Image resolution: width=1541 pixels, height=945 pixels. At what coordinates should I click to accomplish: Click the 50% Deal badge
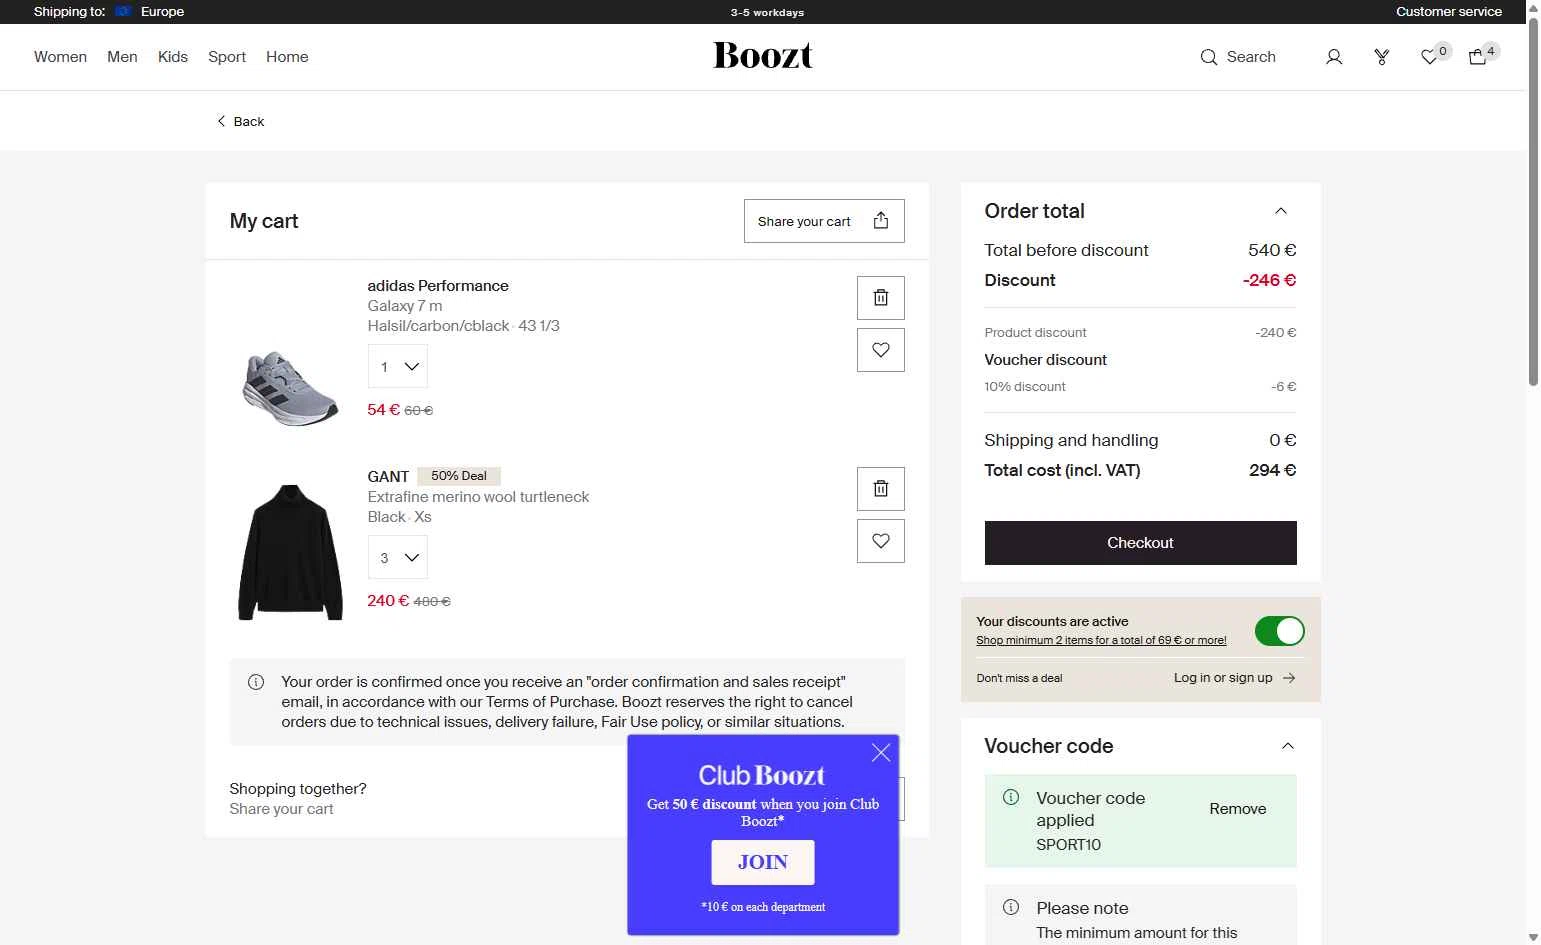[x=459, y=476]
